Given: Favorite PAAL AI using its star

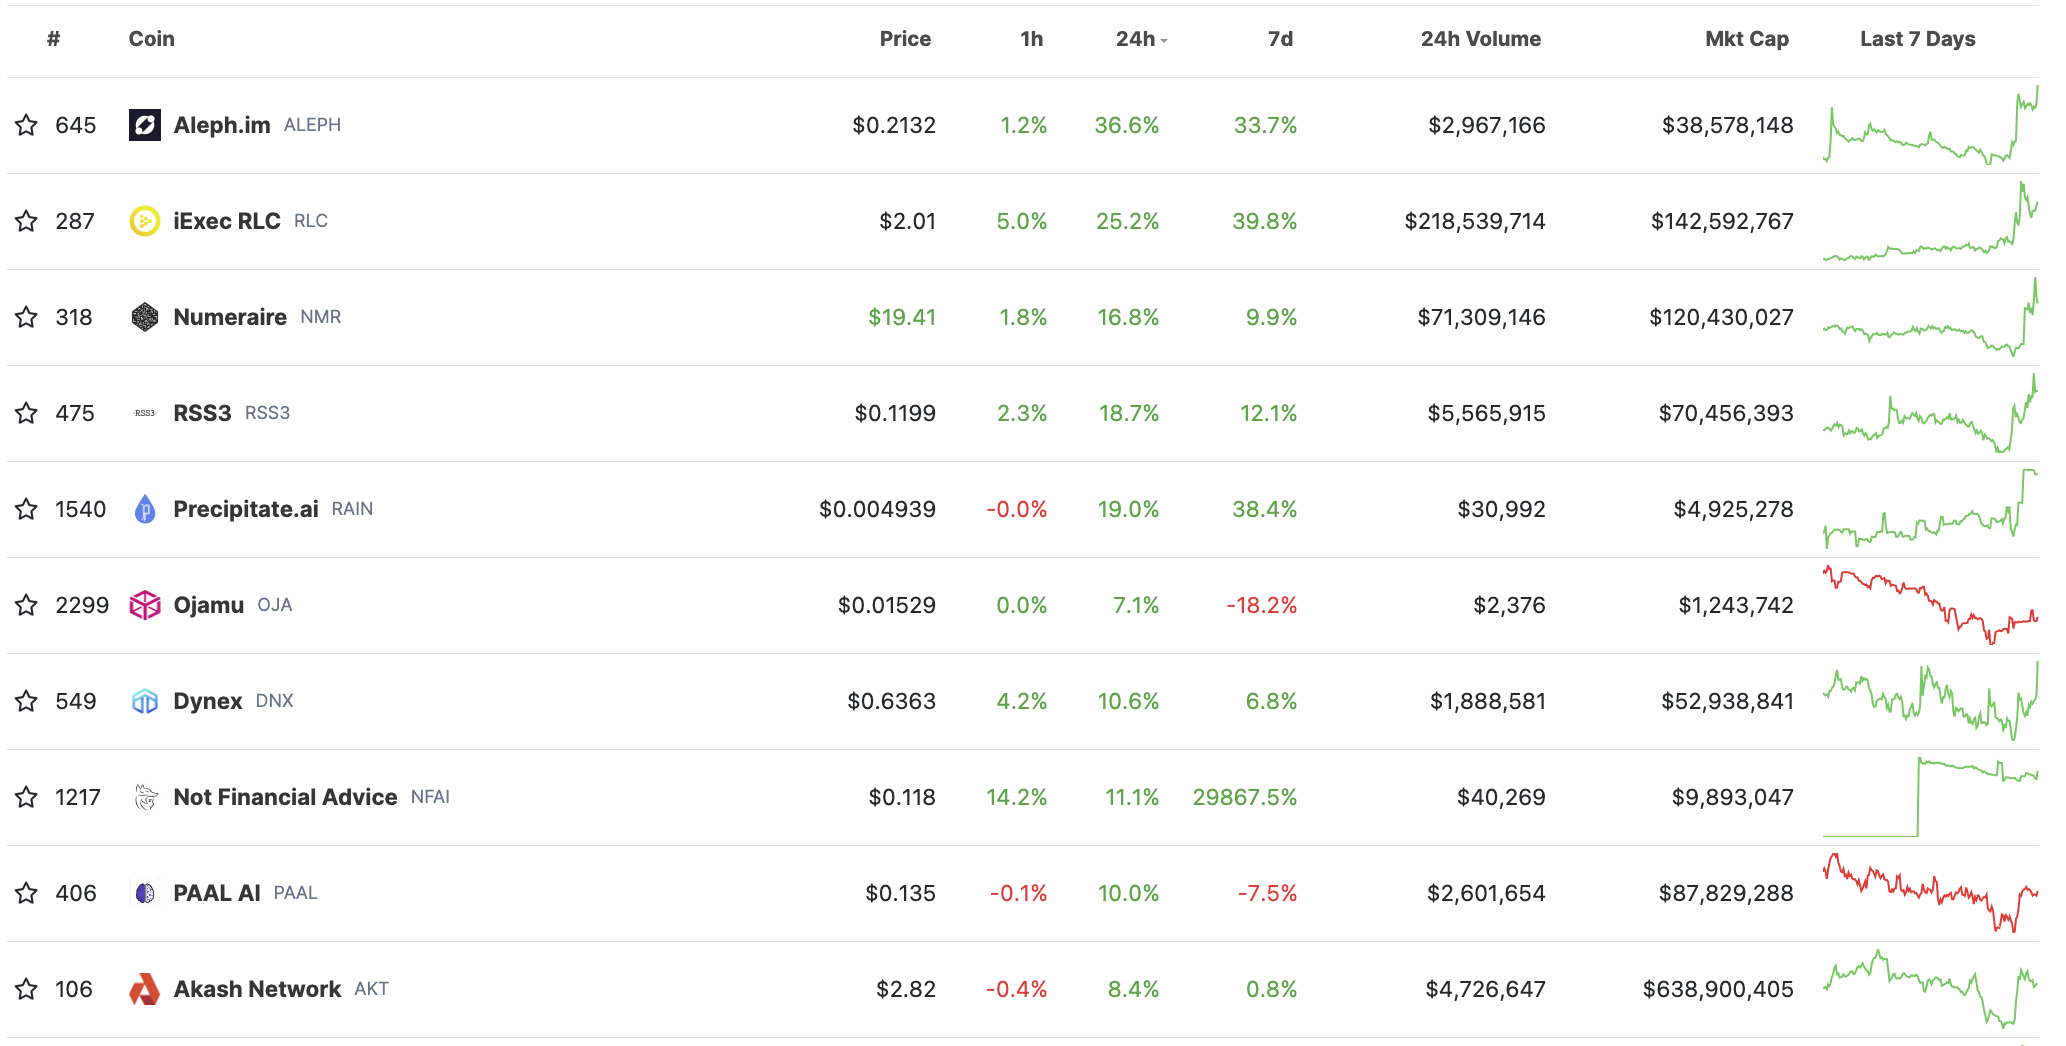Looking at the screenshot, I should [26, 893].
